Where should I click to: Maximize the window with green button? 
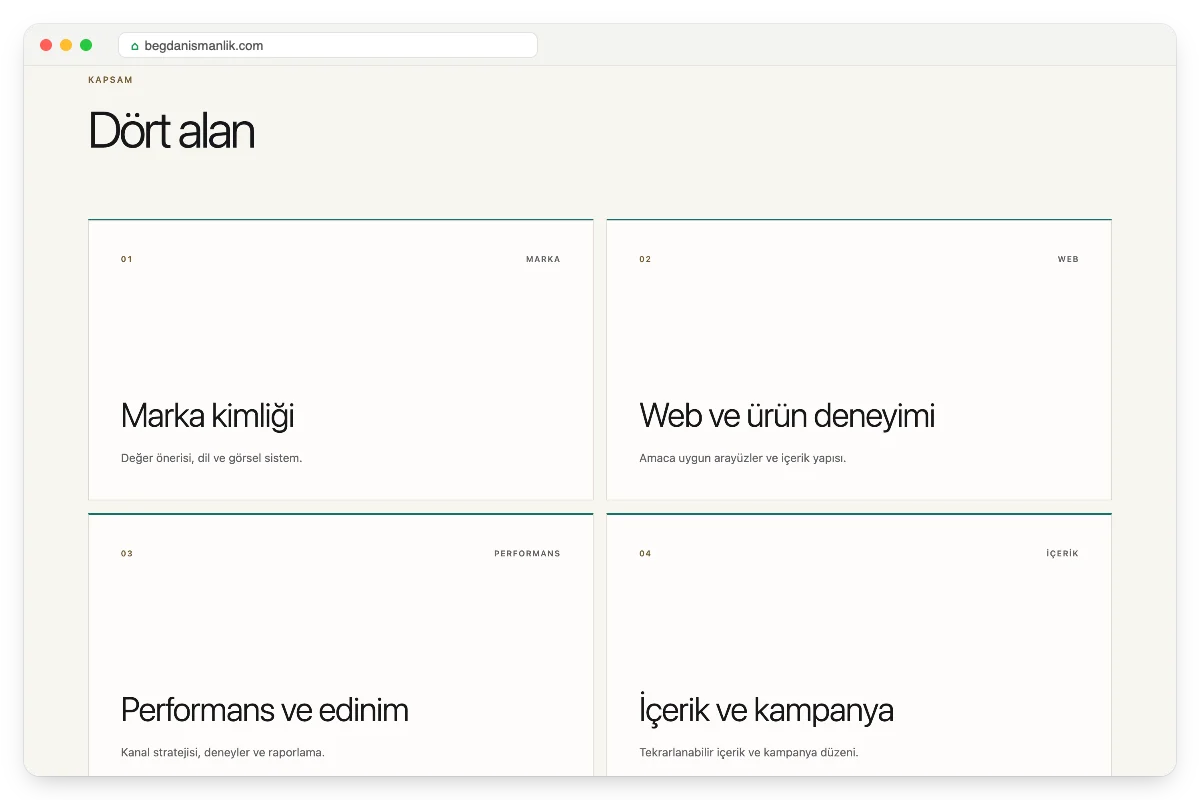click(x=86, y=45)
